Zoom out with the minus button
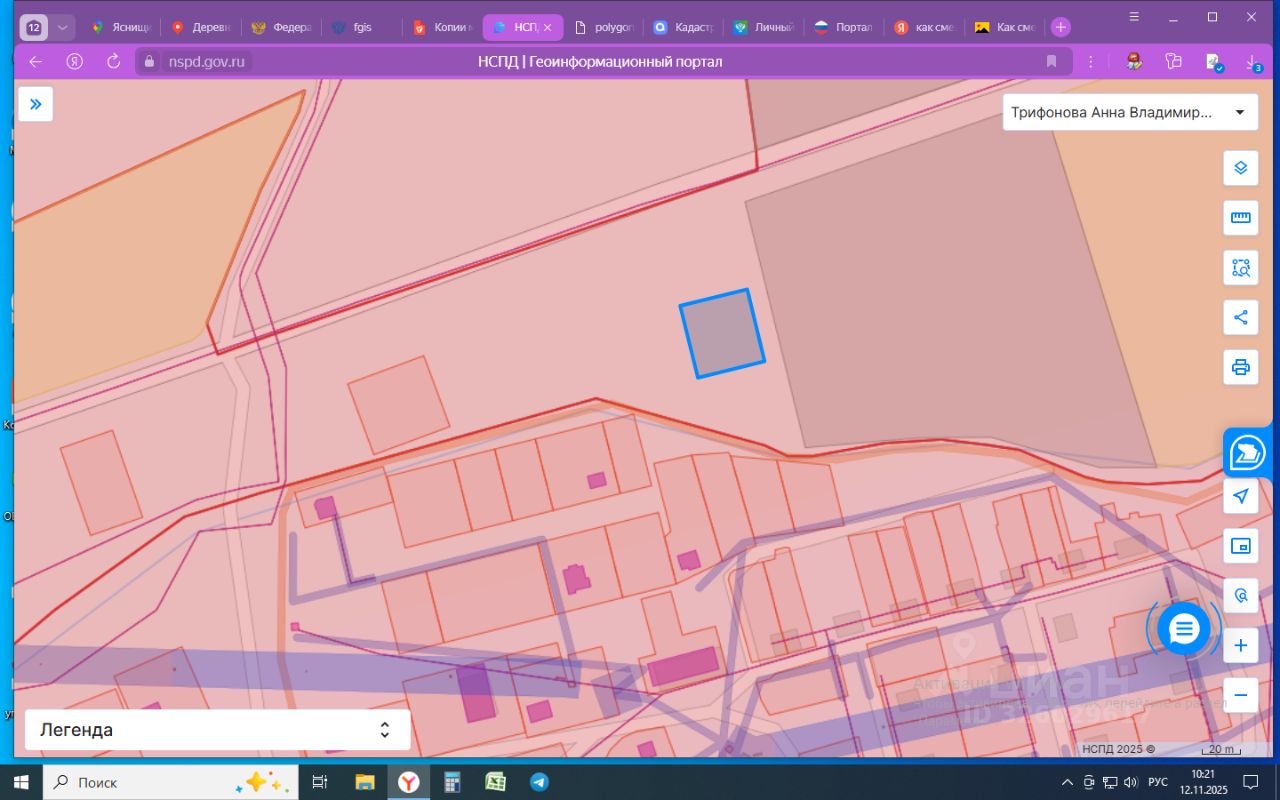This screenshot has height=800, width=1280. click(1241, 695)
